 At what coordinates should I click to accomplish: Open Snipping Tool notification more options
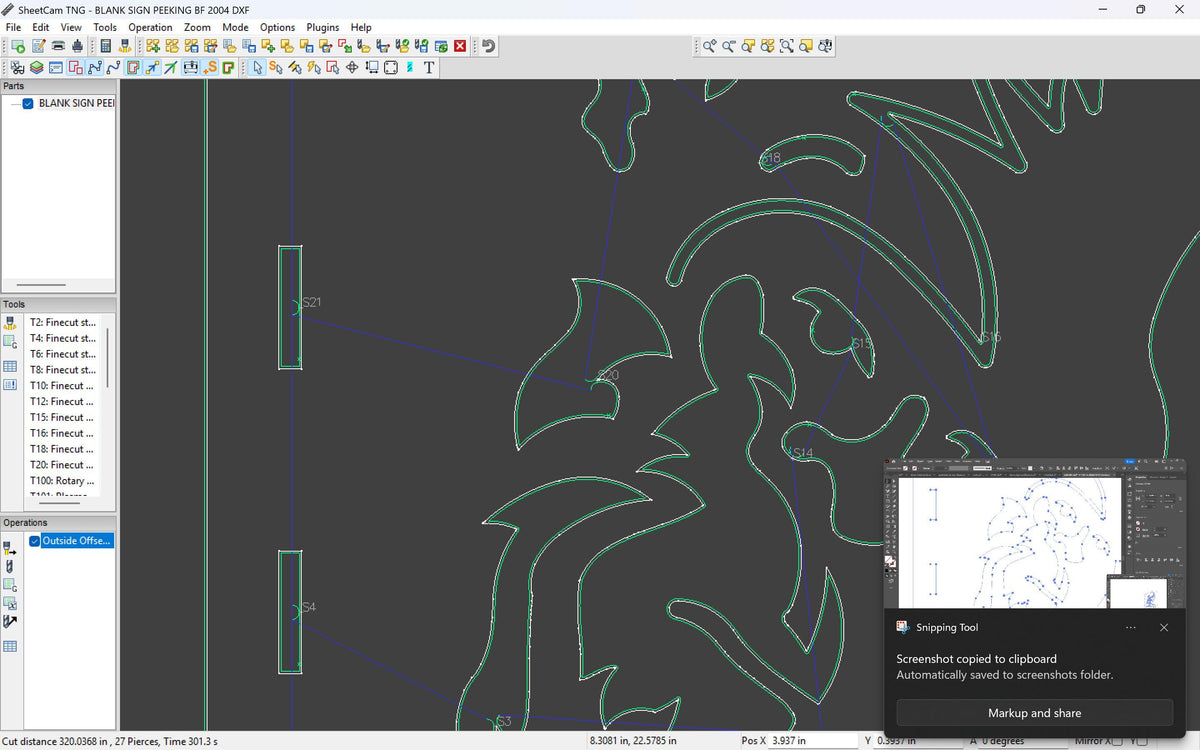1130,627
